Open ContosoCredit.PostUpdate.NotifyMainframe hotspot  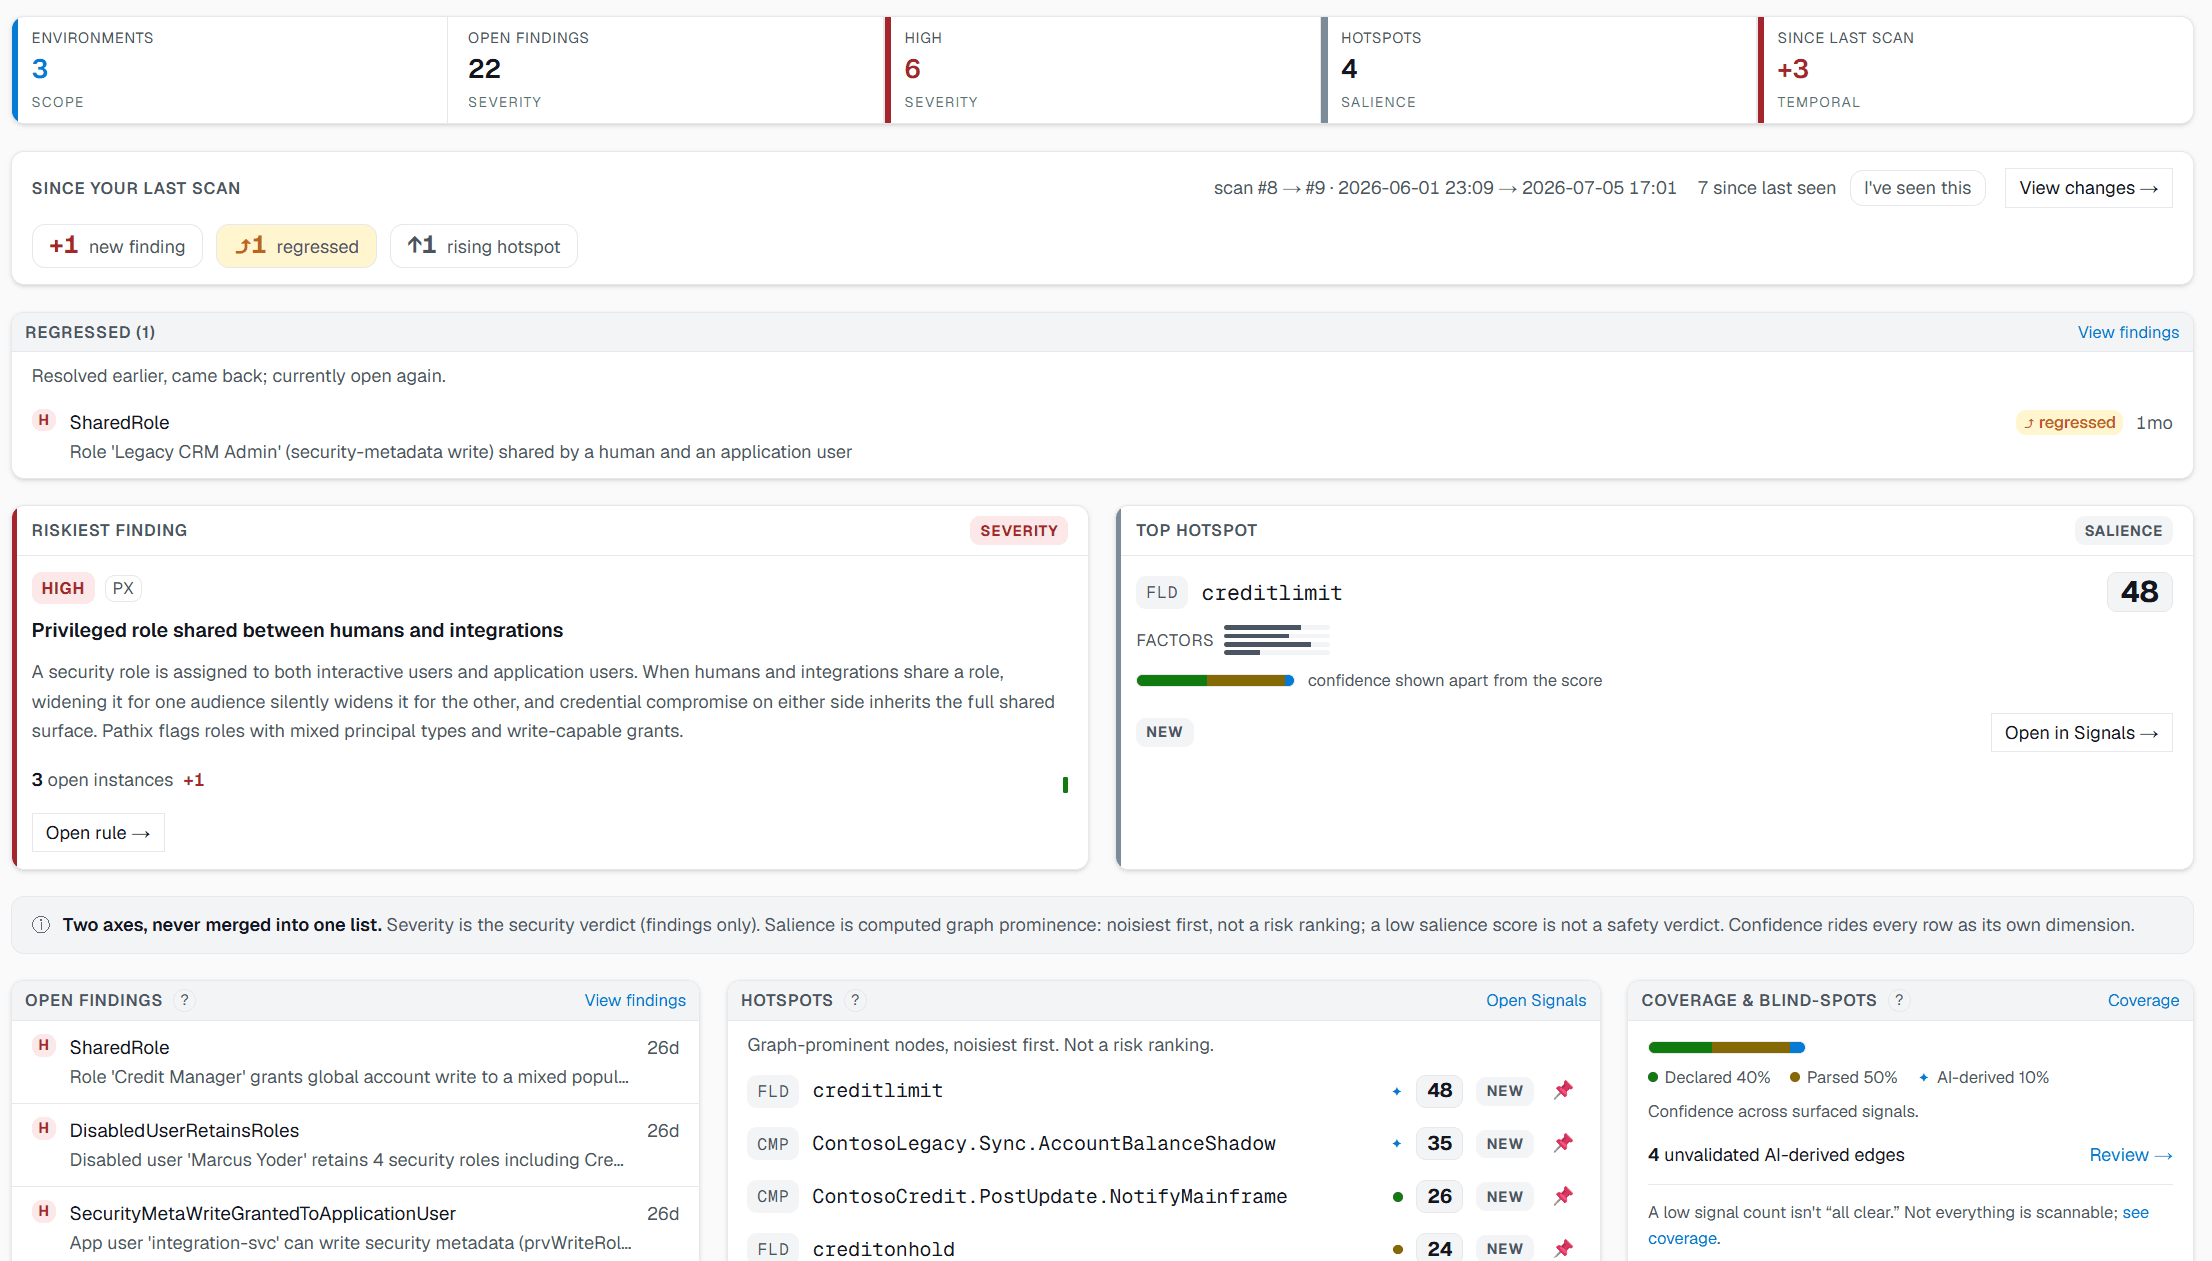[x=1163, y=1197]
